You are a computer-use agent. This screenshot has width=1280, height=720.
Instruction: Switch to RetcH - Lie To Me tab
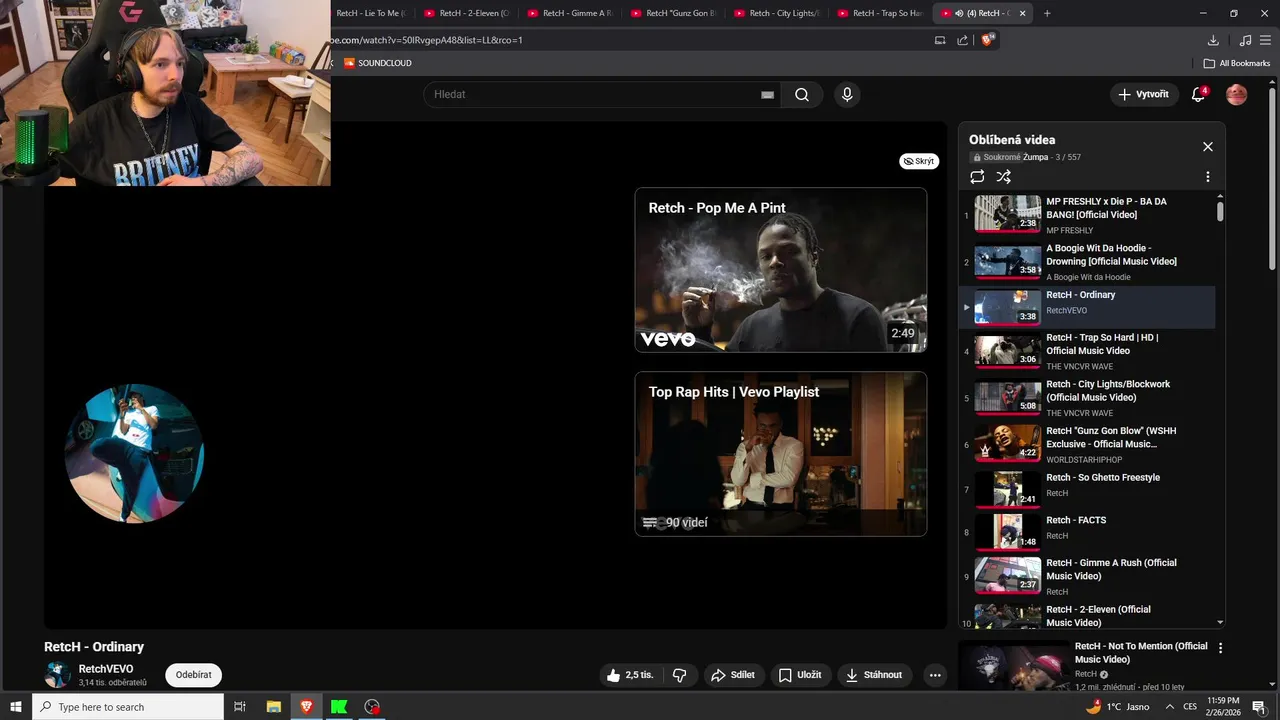368,13
